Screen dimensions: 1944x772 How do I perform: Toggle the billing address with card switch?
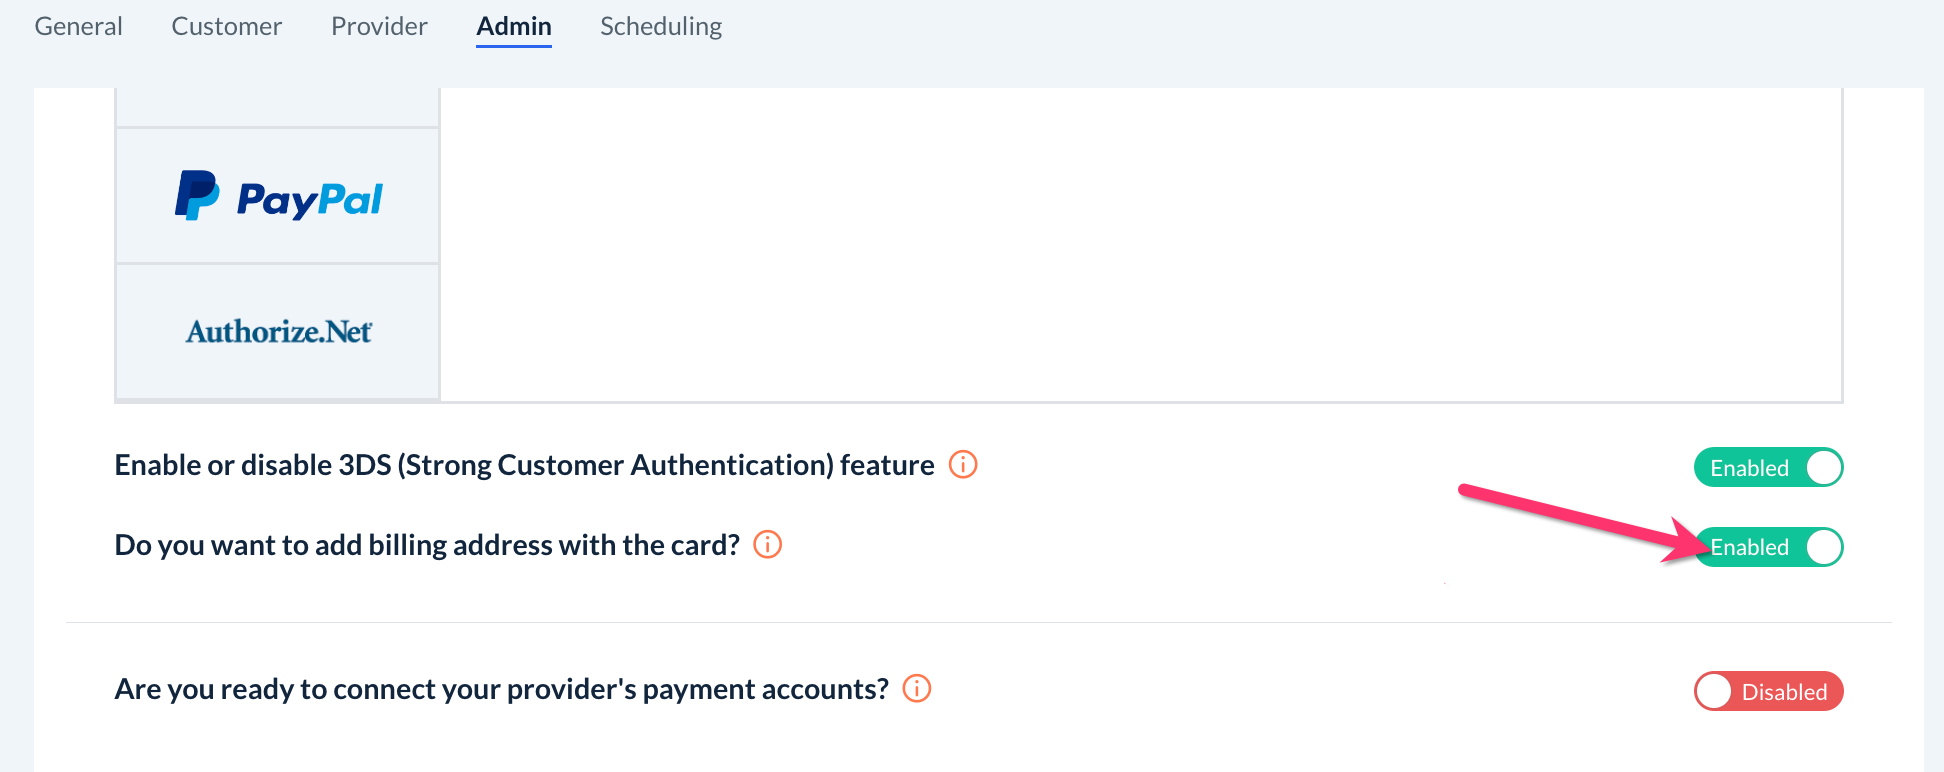point(1768,547)
